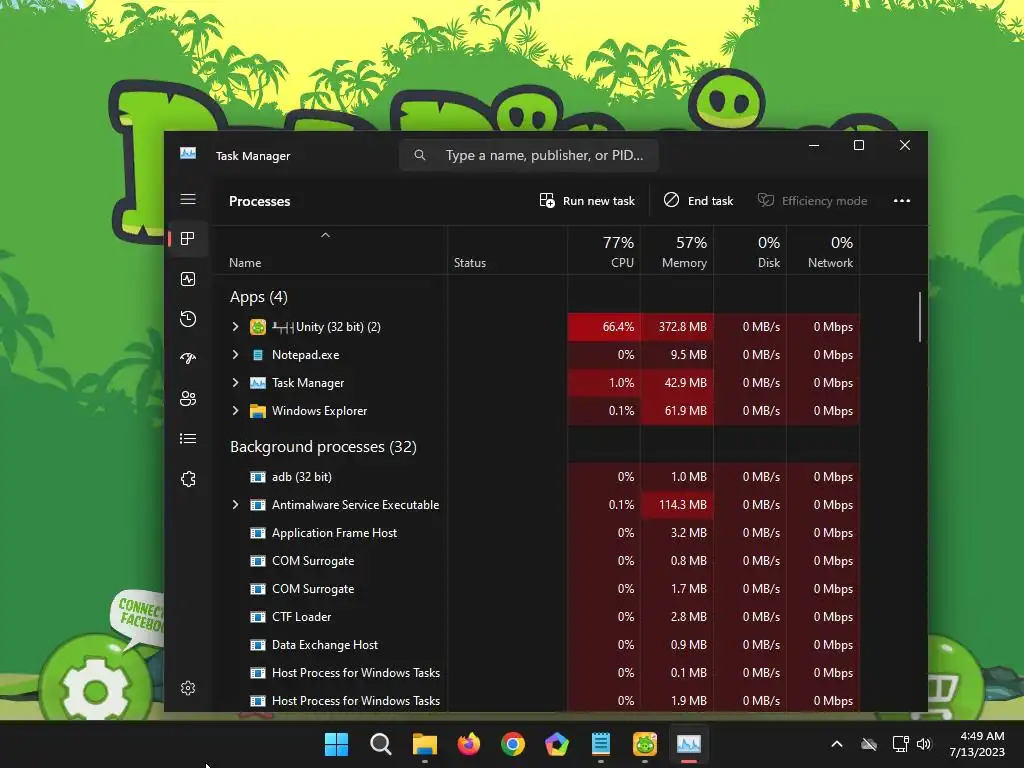This screenshot has height=768, width=1024.
Task: Click End task button
Action: (698, 200)
